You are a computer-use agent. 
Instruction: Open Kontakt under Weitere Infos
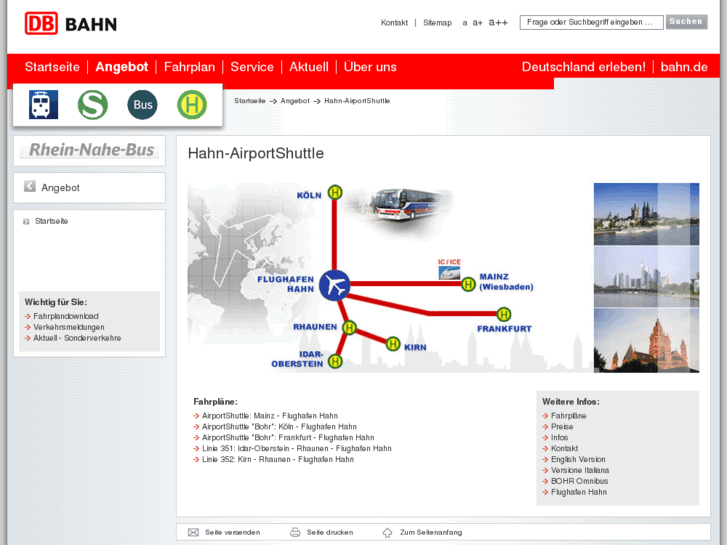[564, 449]
